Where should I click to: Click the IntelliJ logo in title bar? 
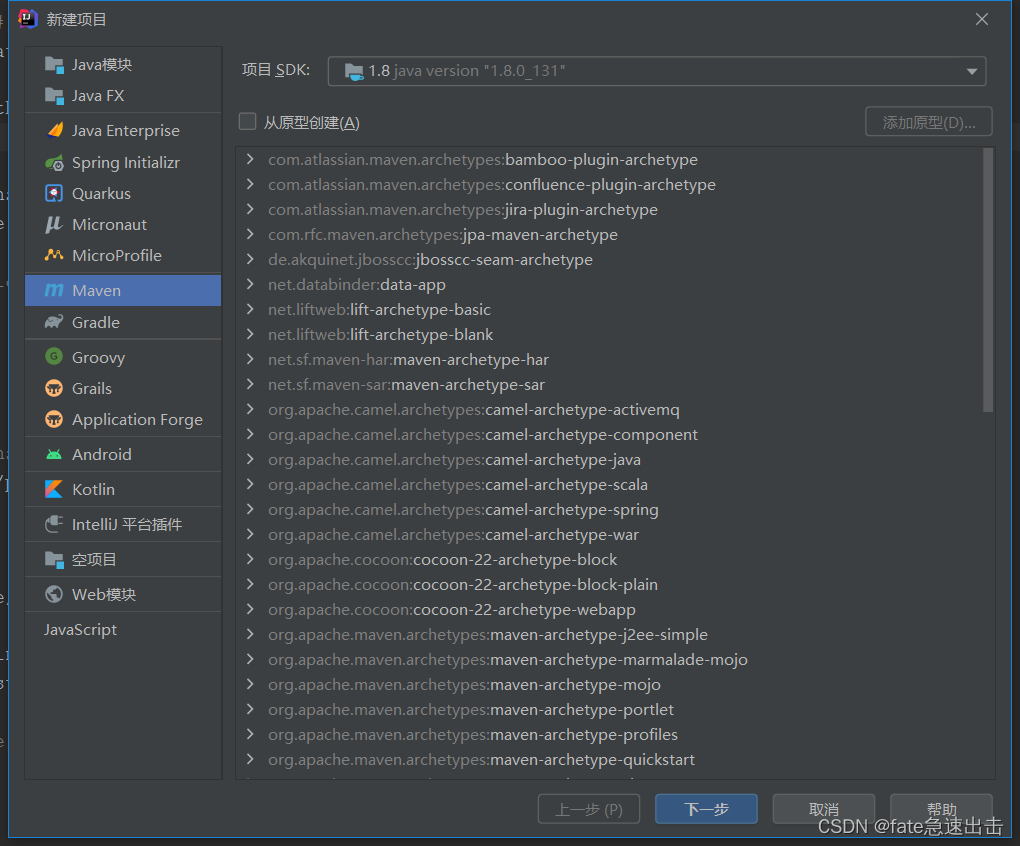[28, 19]
